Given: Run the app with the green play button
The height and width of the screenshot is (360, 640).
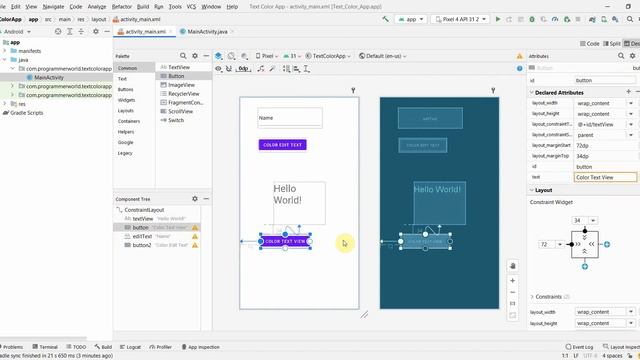Looking at the screenshot, I should coord(498,19).
